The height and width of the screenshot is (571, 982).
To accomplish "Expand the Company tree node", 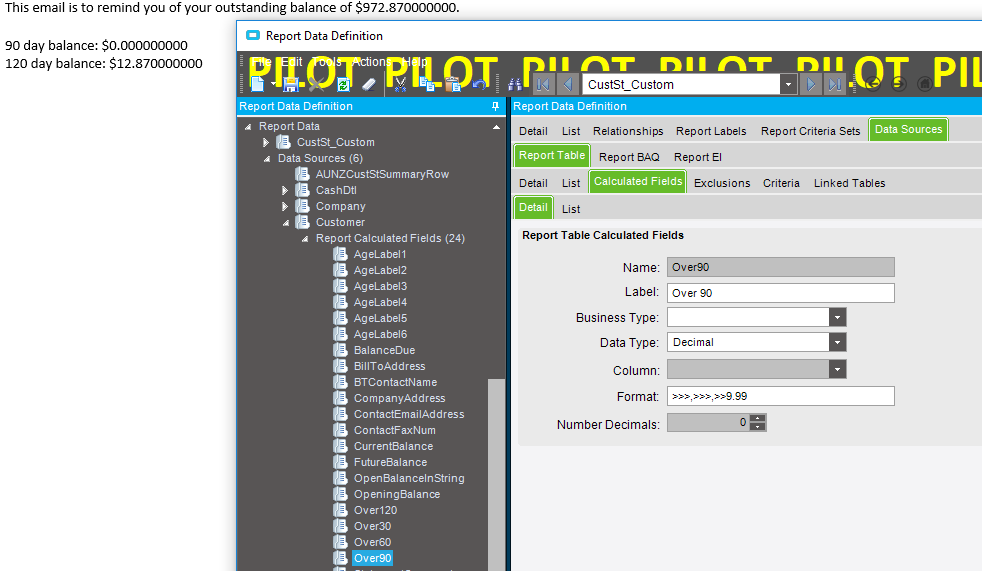I will [x=285, y=207].
